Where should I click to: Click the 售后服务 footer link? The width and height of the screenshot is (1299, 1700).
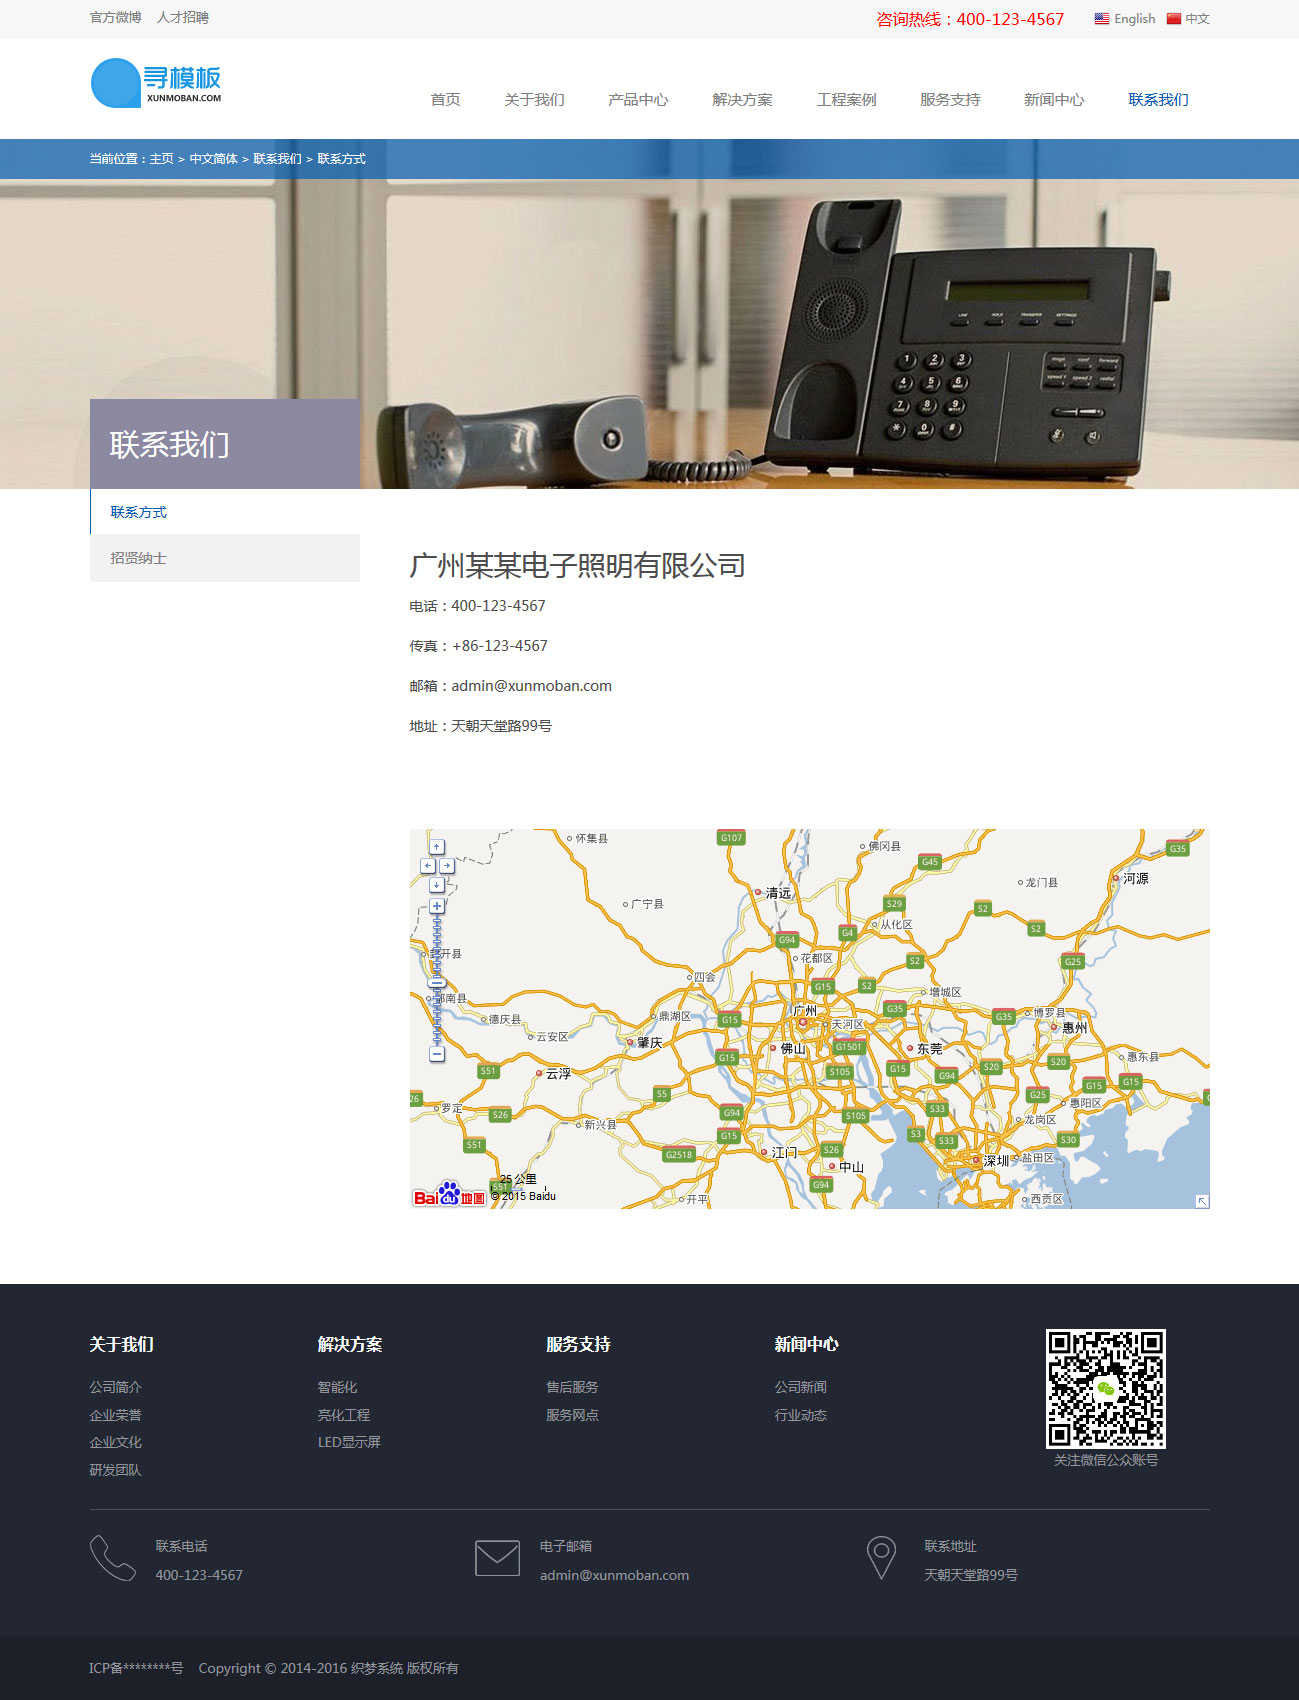[572, 1387]
